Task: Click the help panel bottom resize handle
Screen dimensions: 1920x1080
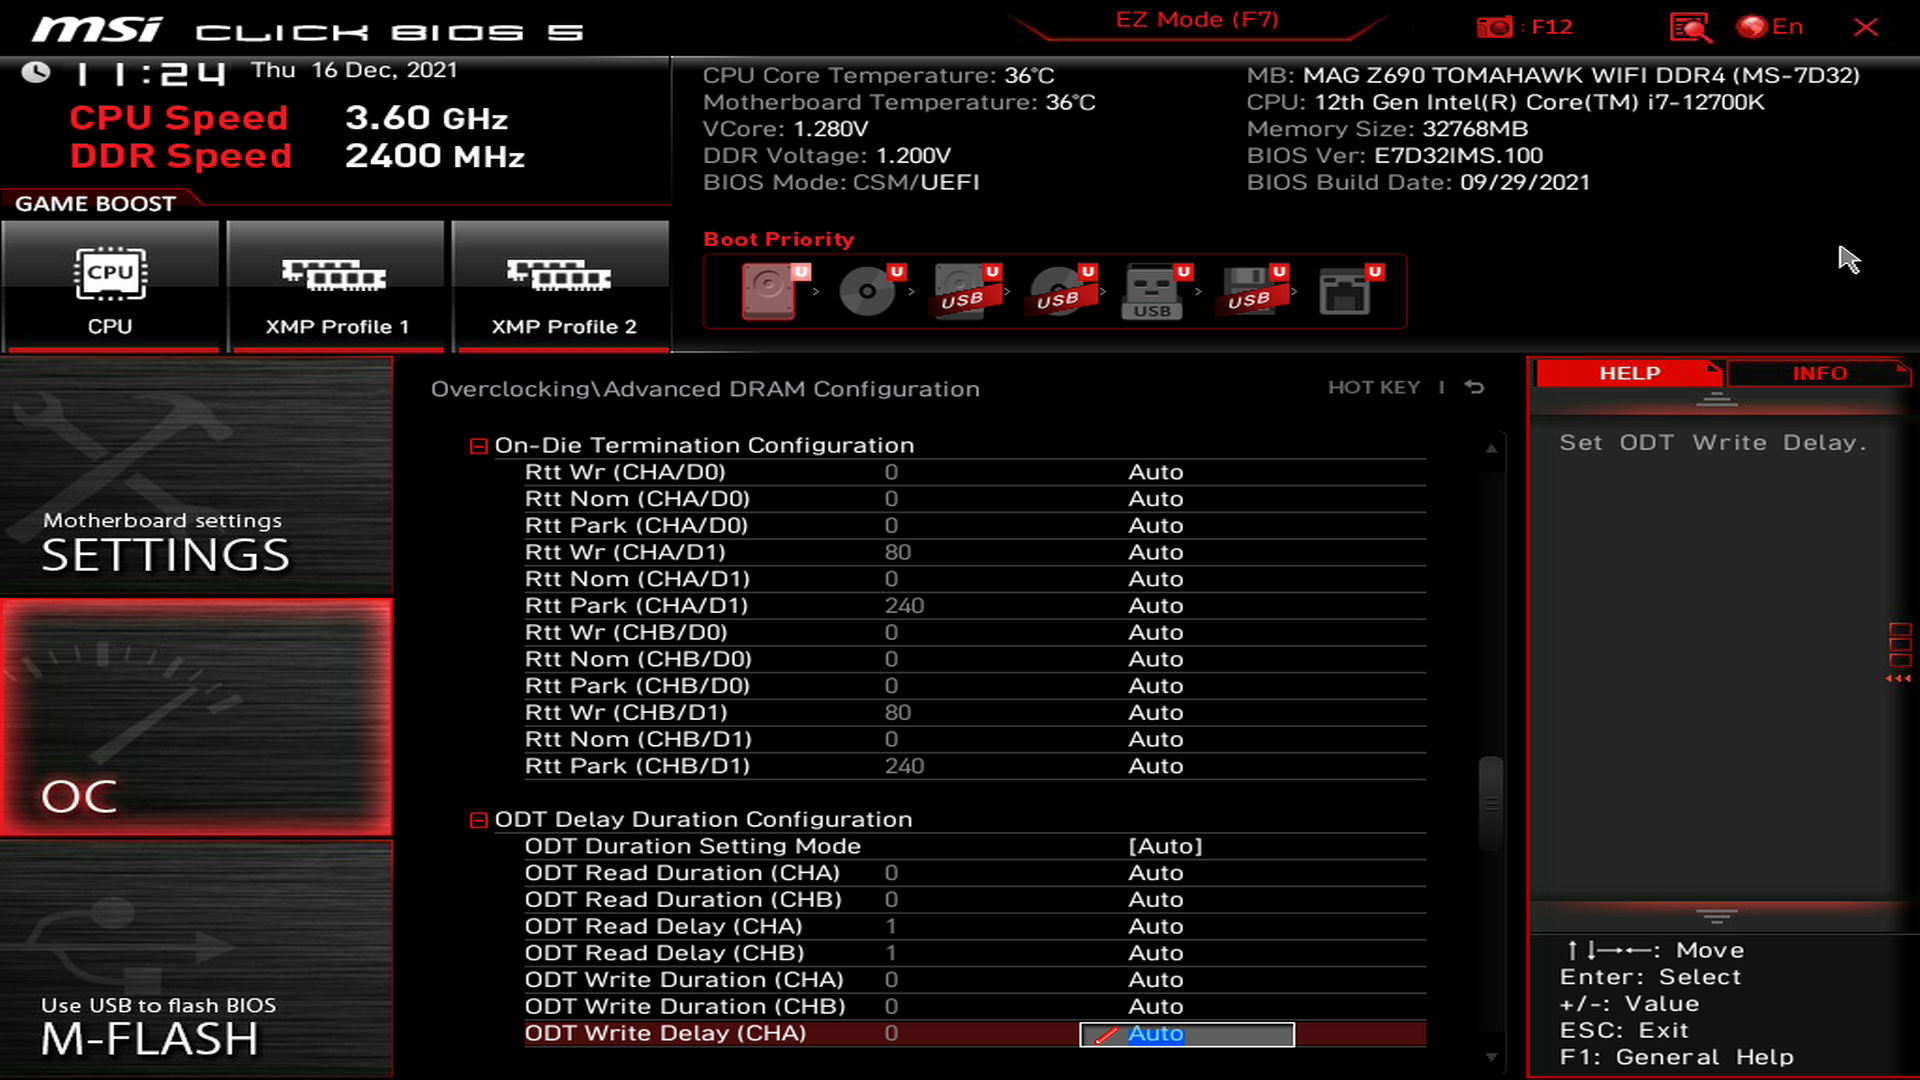Action: [x=1716, y=916]
